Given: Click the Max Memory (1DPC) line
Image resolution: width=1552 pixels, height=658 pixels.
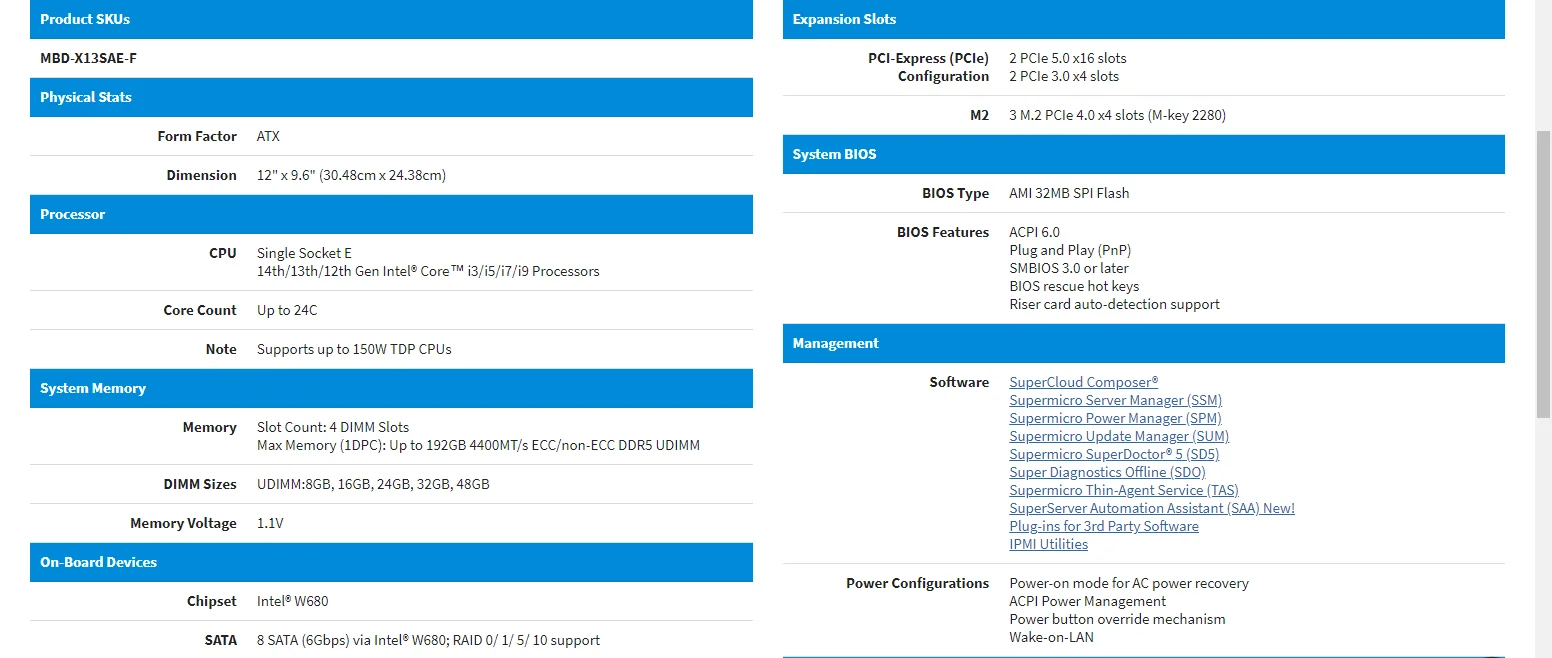Looking at the screenshot, I should (x=478, y=445).
